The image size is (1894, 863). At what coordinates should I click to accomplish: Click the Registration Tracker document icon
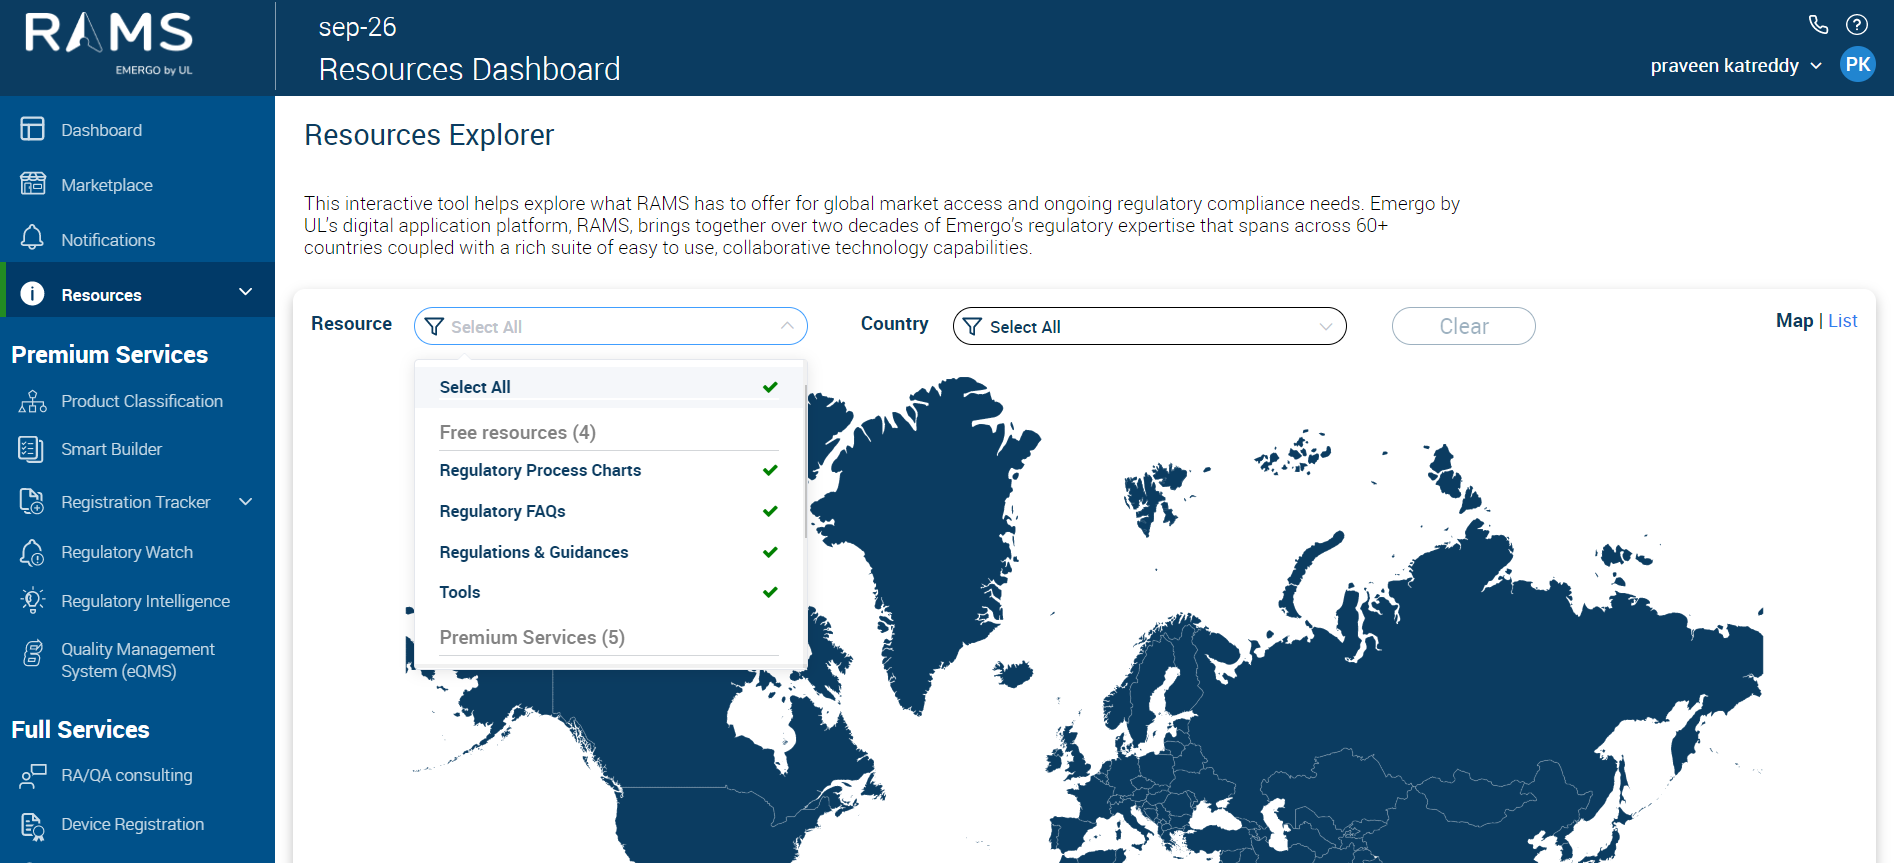coord(32,501)
